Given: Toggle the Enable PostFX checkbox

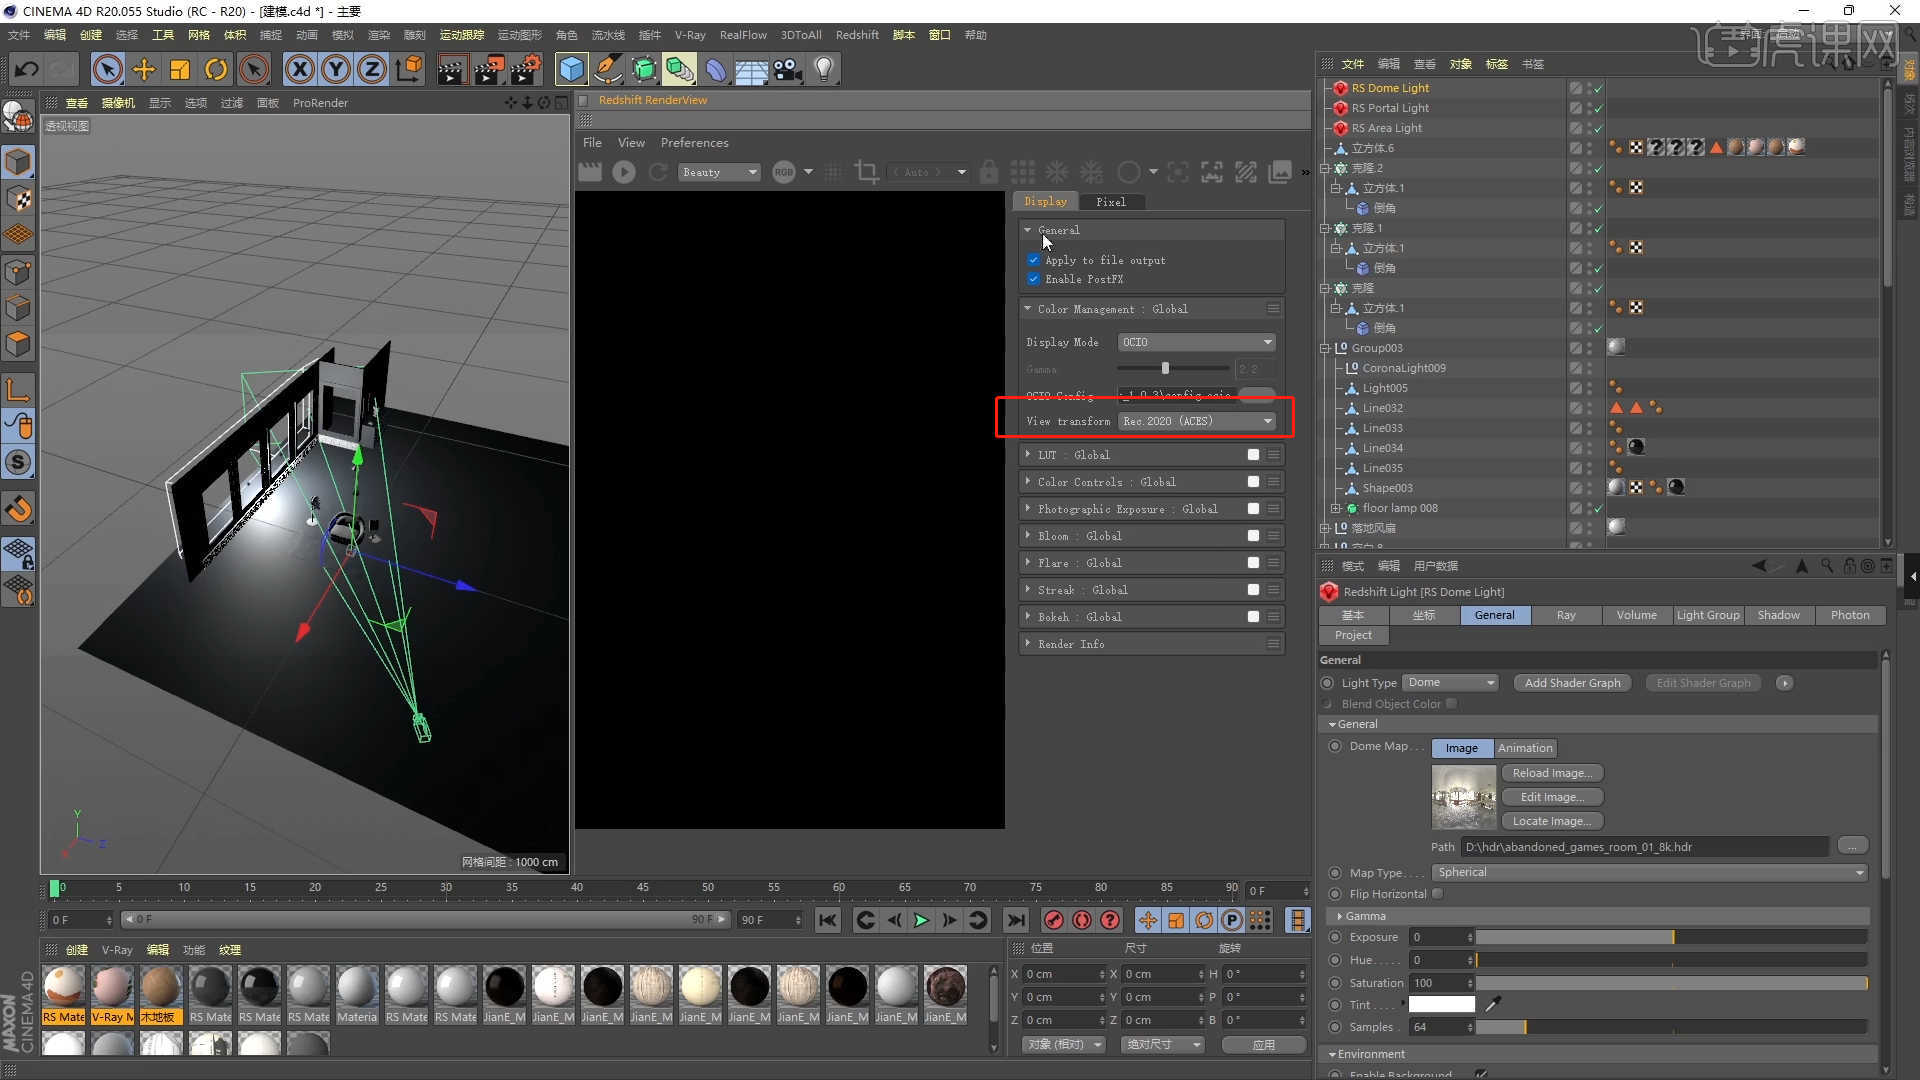Looking at the screenshot, I should pyautogui.click(x=1034, y=279).
